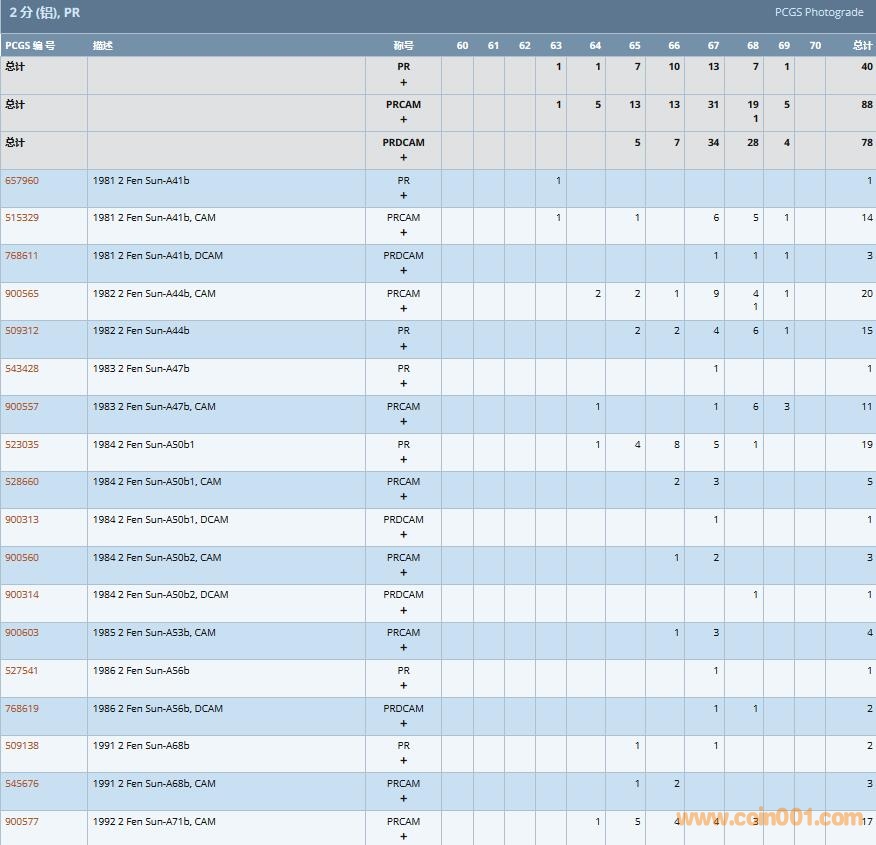Click PCGS number 900557
The width and height of the screenshot is (876, 845).
click(22, 407)
